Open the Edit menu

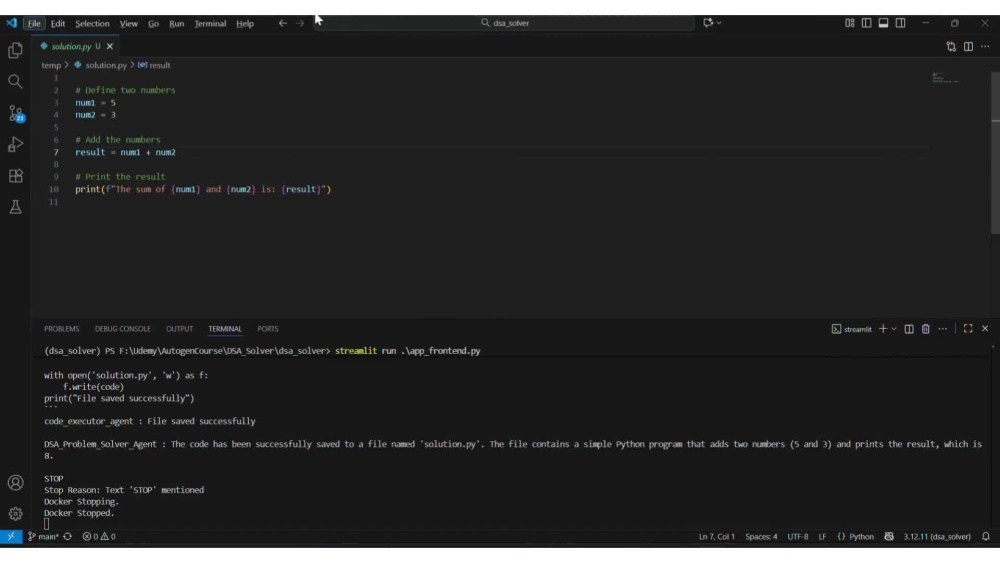click(x=58, y=24)
